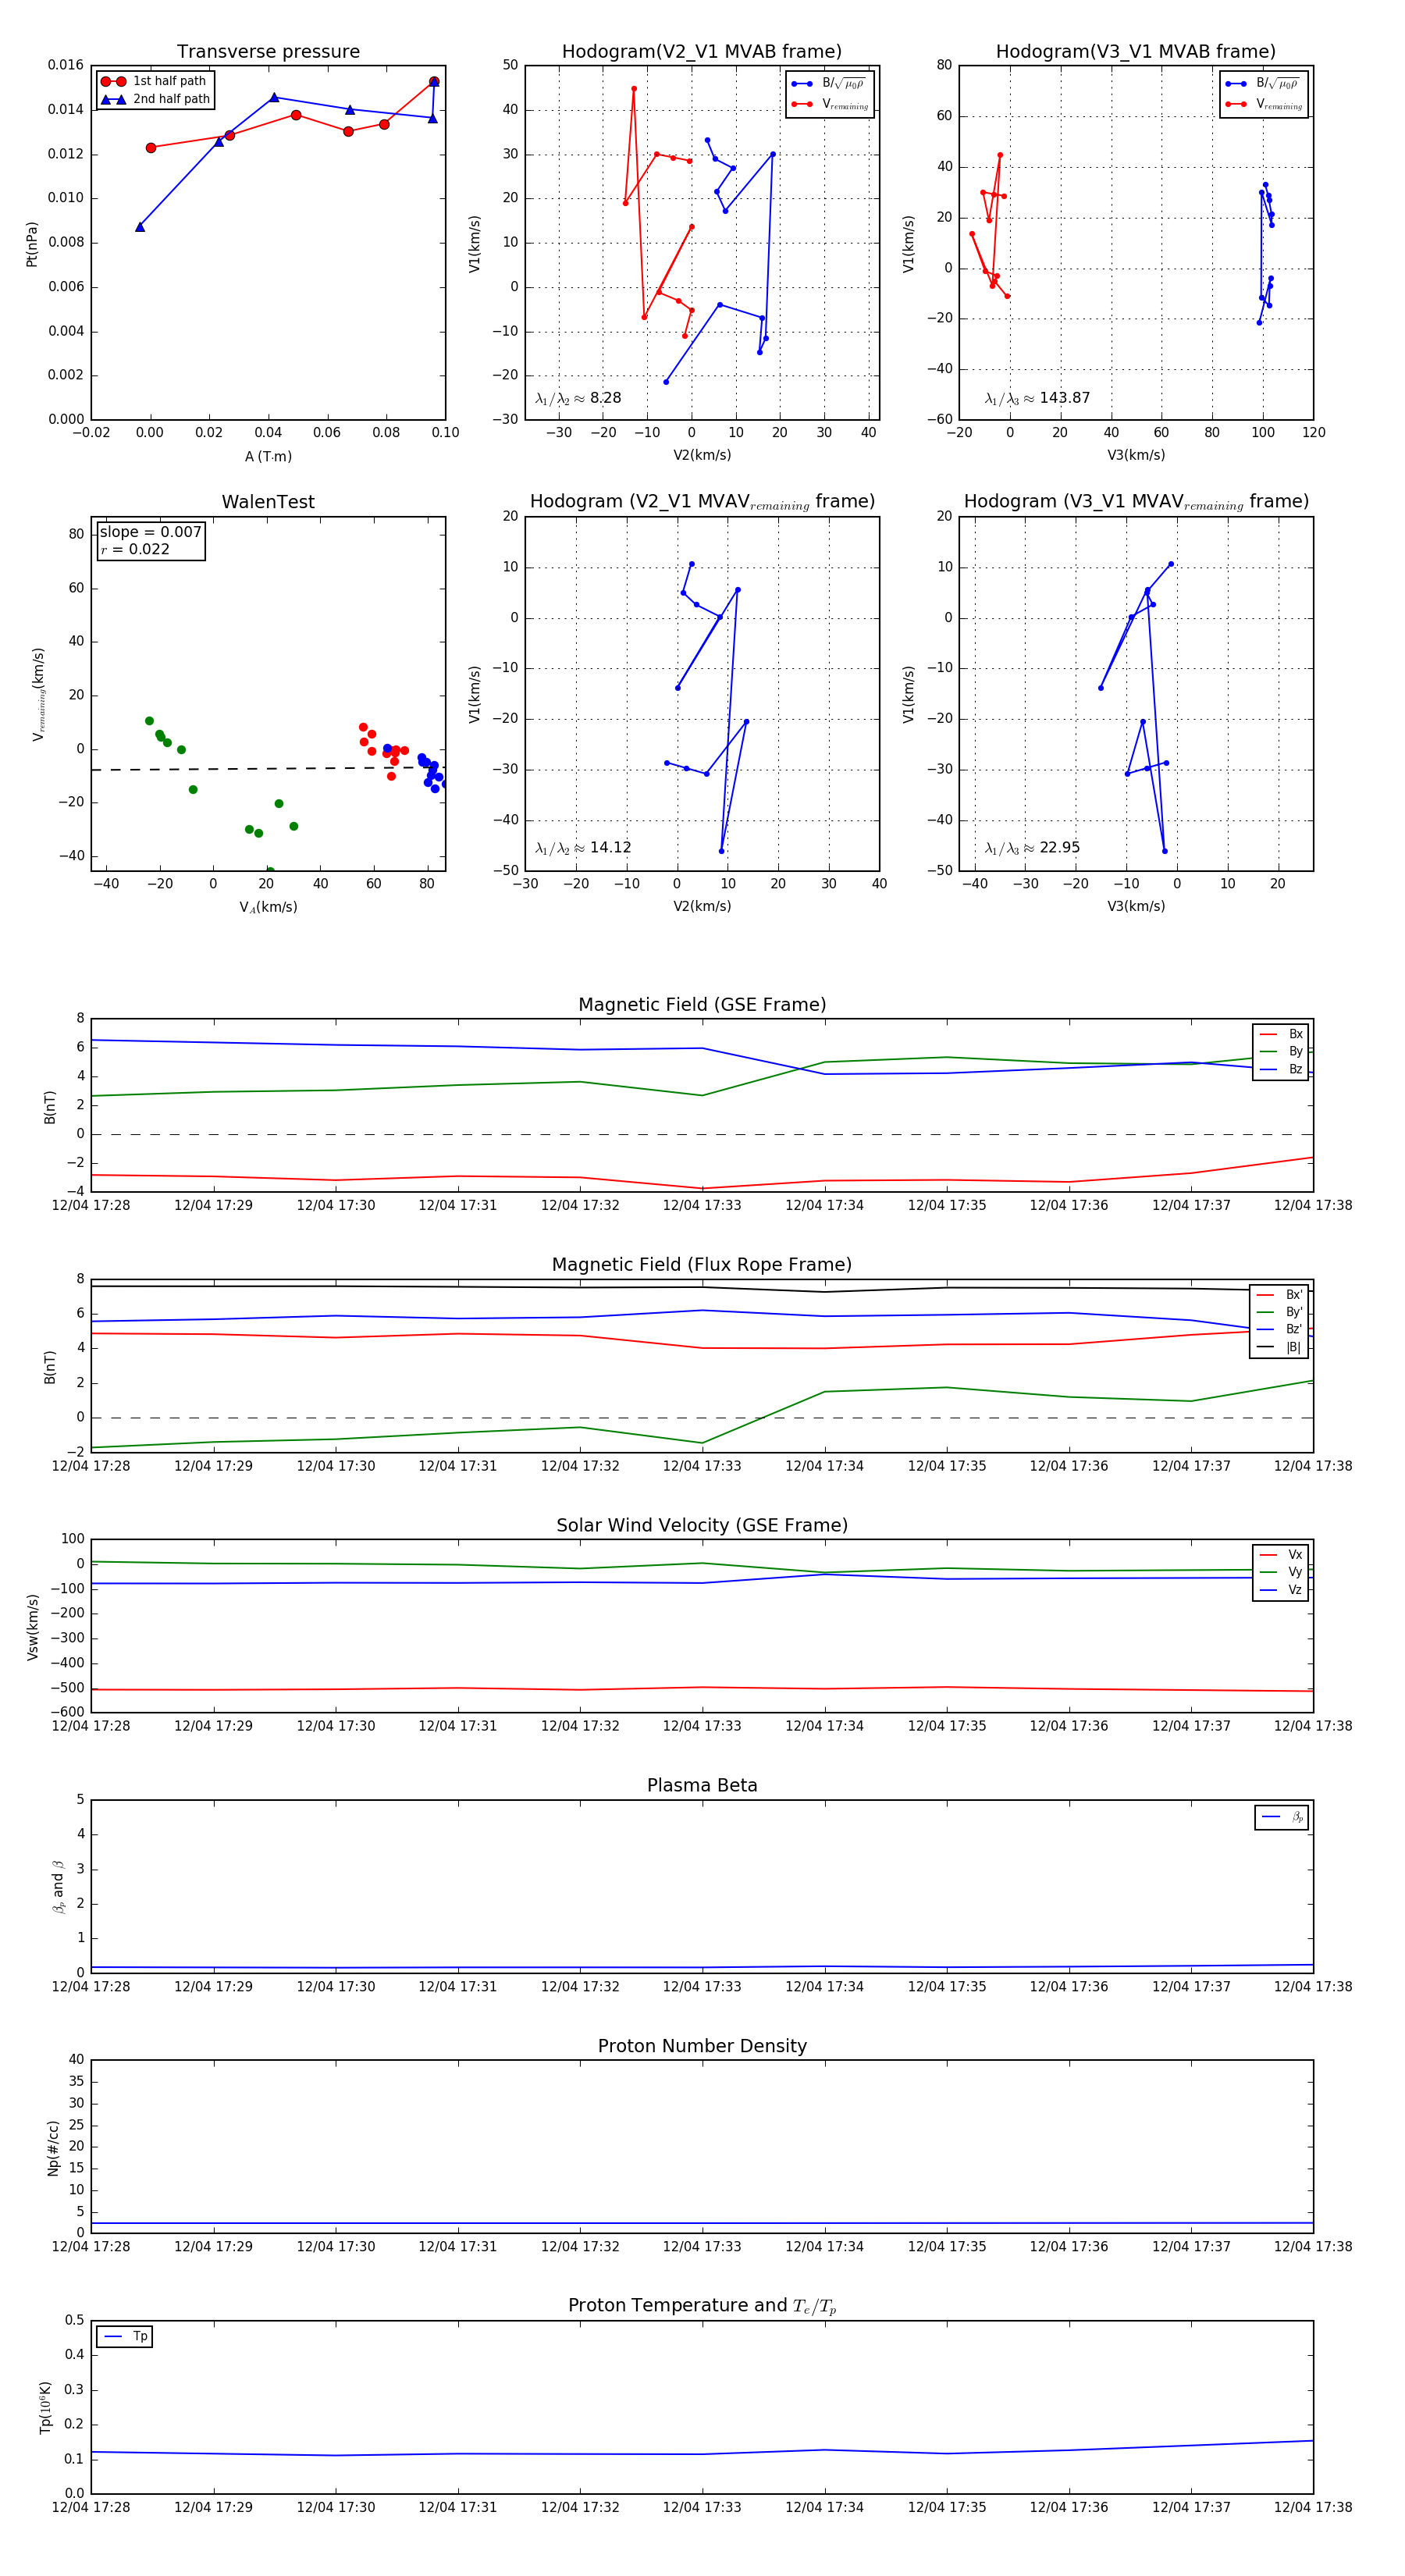The height and width of the screenshot is (2576, 1405).
Task: Click the "V_A(km/s)" x-axis label in WalenTest
Action: pos(268,907)
